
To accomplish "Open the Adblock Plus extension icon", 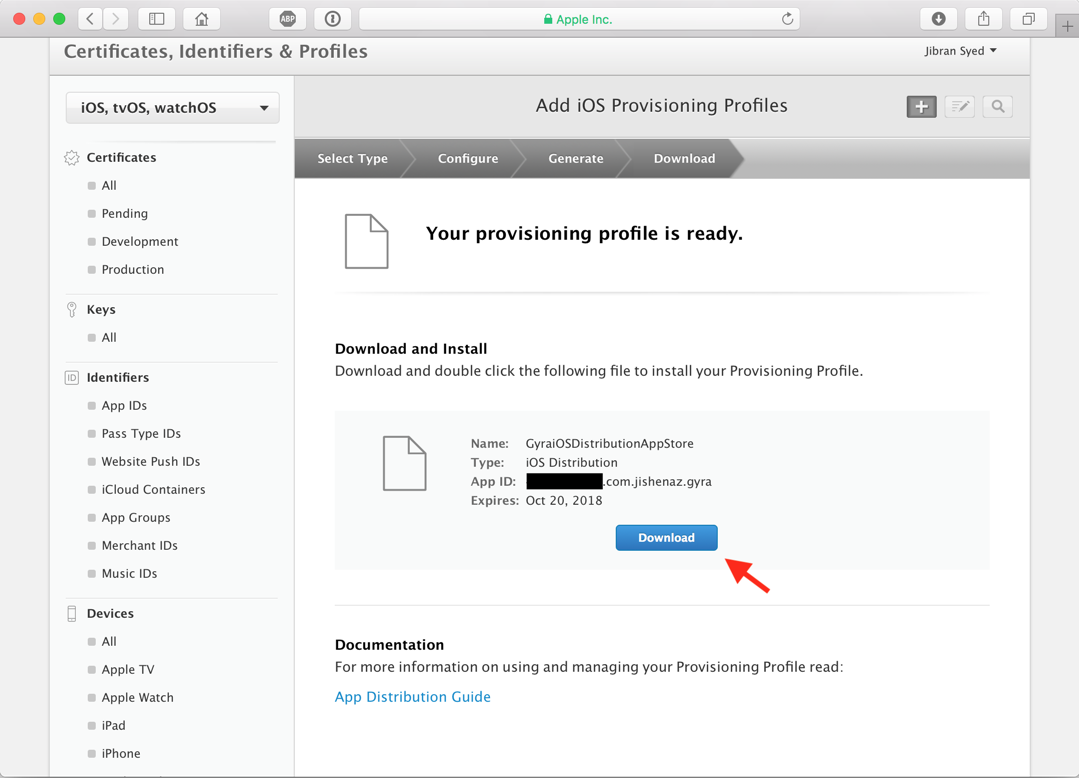I will [288, 19].
